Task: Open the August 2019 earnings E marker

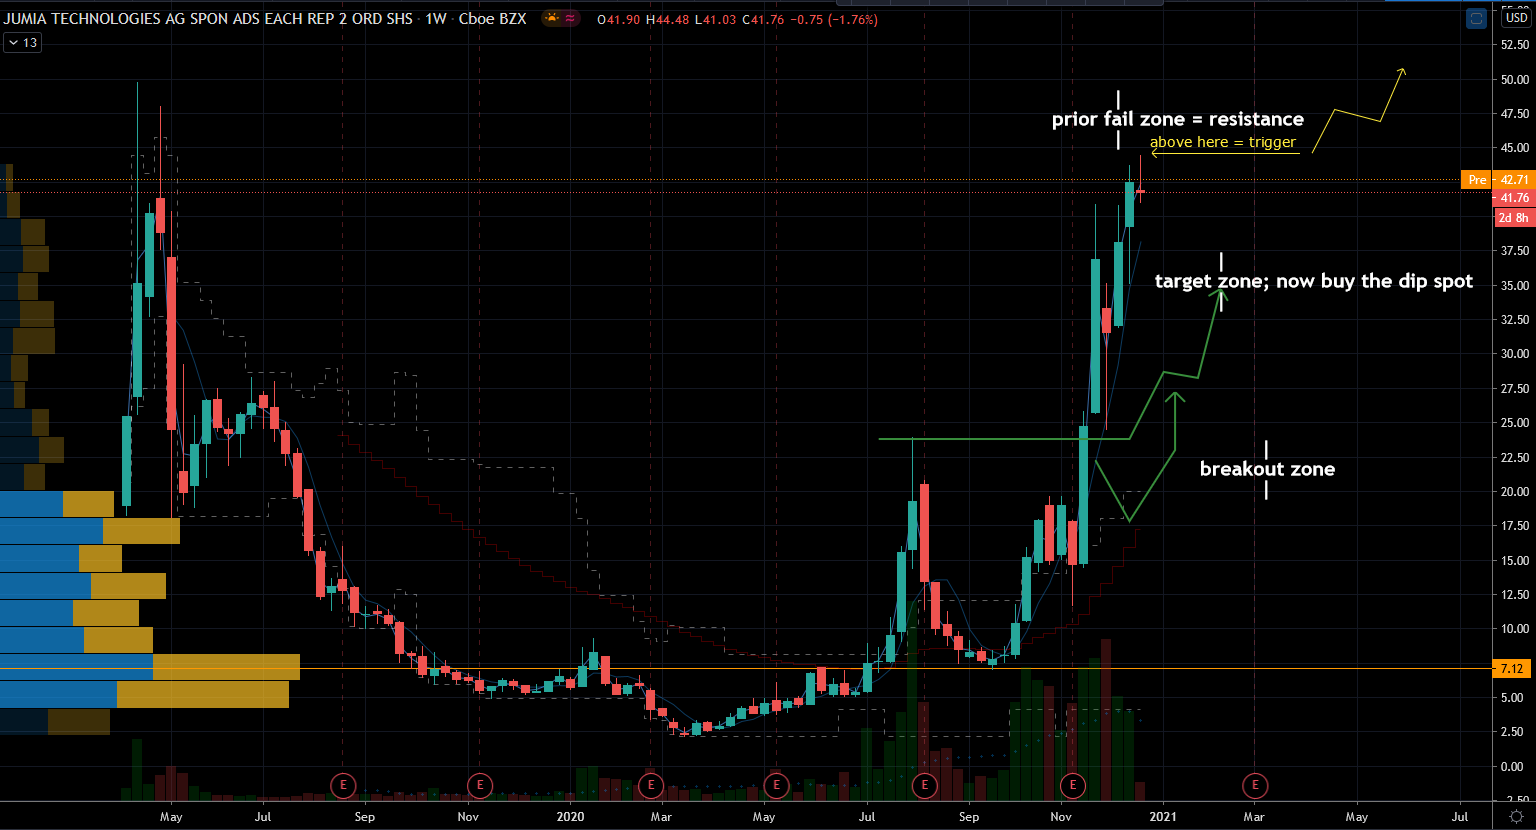Action: pyautogui.click(x=343, y=785)
